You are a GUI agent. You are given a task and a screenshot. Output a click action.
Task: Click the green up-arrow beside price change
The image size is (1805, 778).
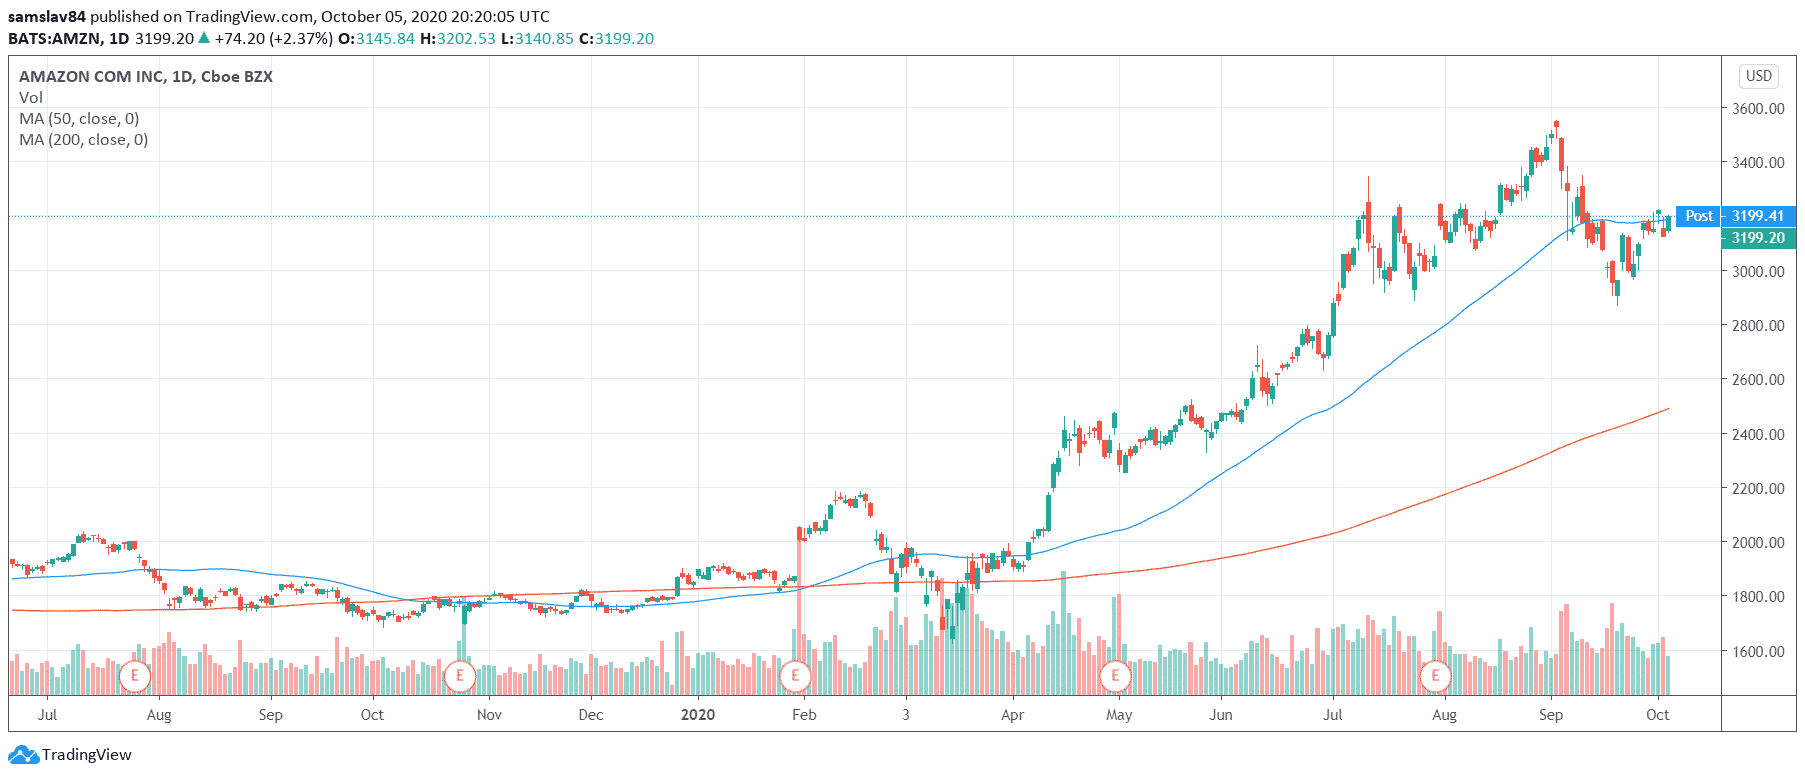point(204,38)
